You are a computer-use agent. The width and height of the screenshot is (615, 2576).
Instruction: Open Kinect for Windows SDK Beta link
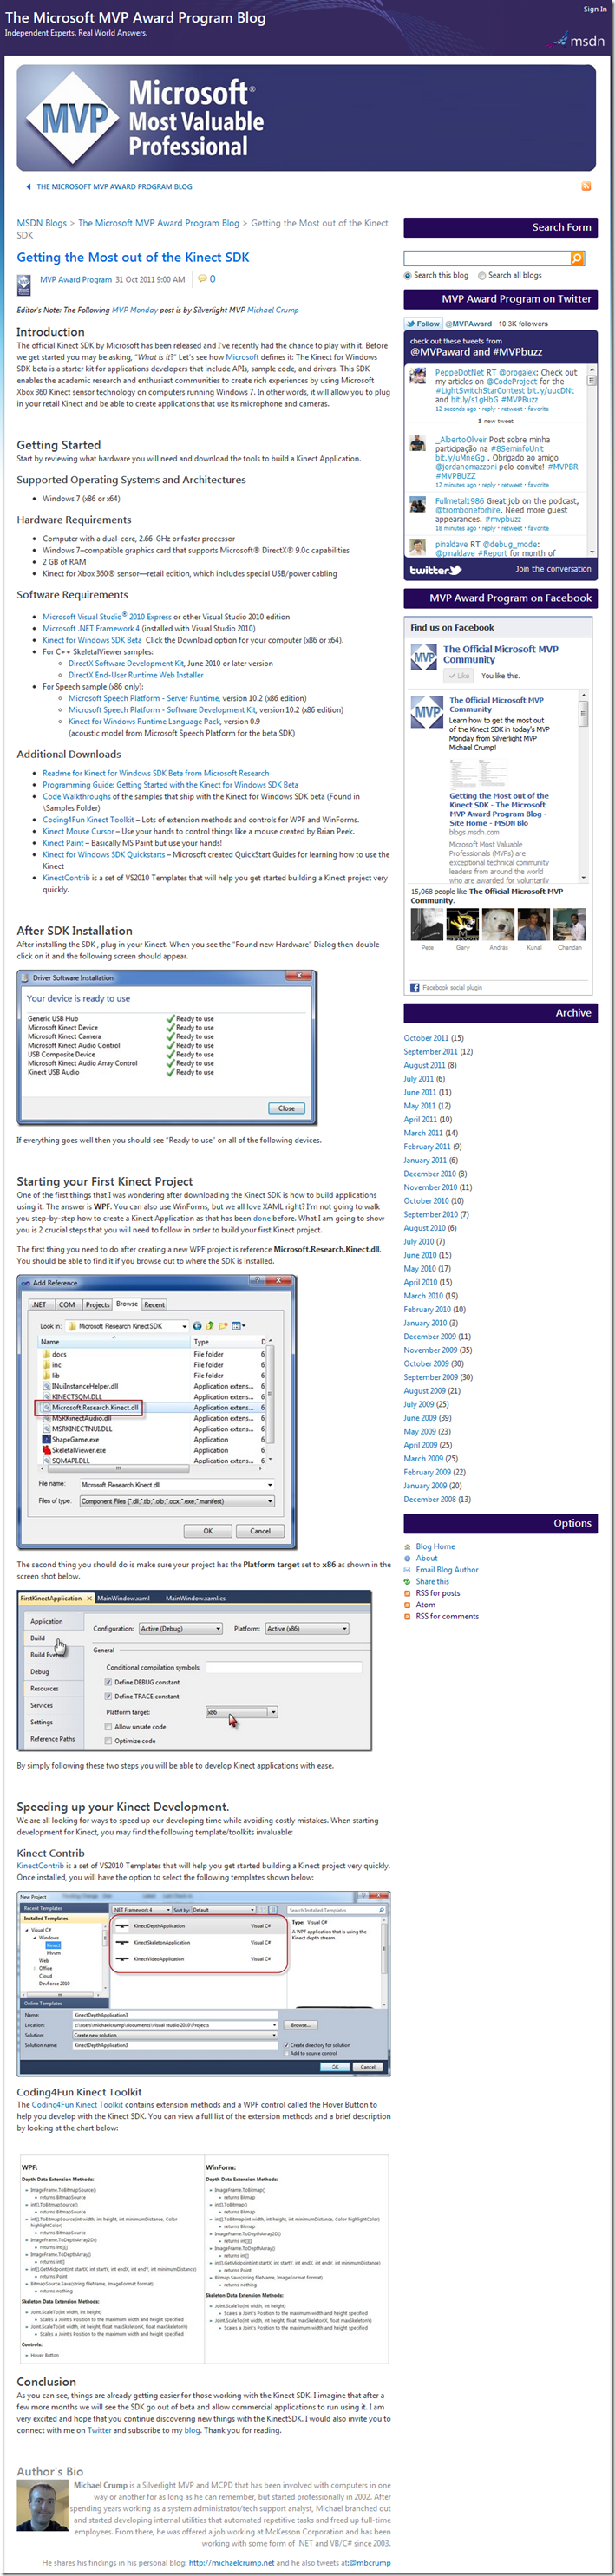(92, 640)
